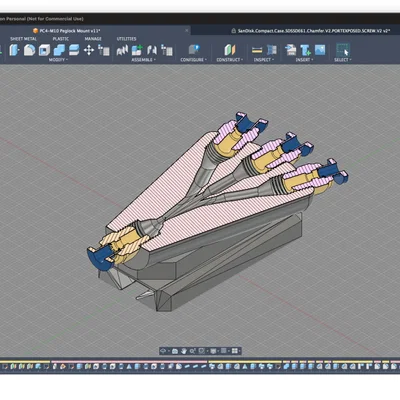This screenshot has width=400, height=400.
Task: Expand the ASSEMBLE dropdown menu
Action: point(143,60)
